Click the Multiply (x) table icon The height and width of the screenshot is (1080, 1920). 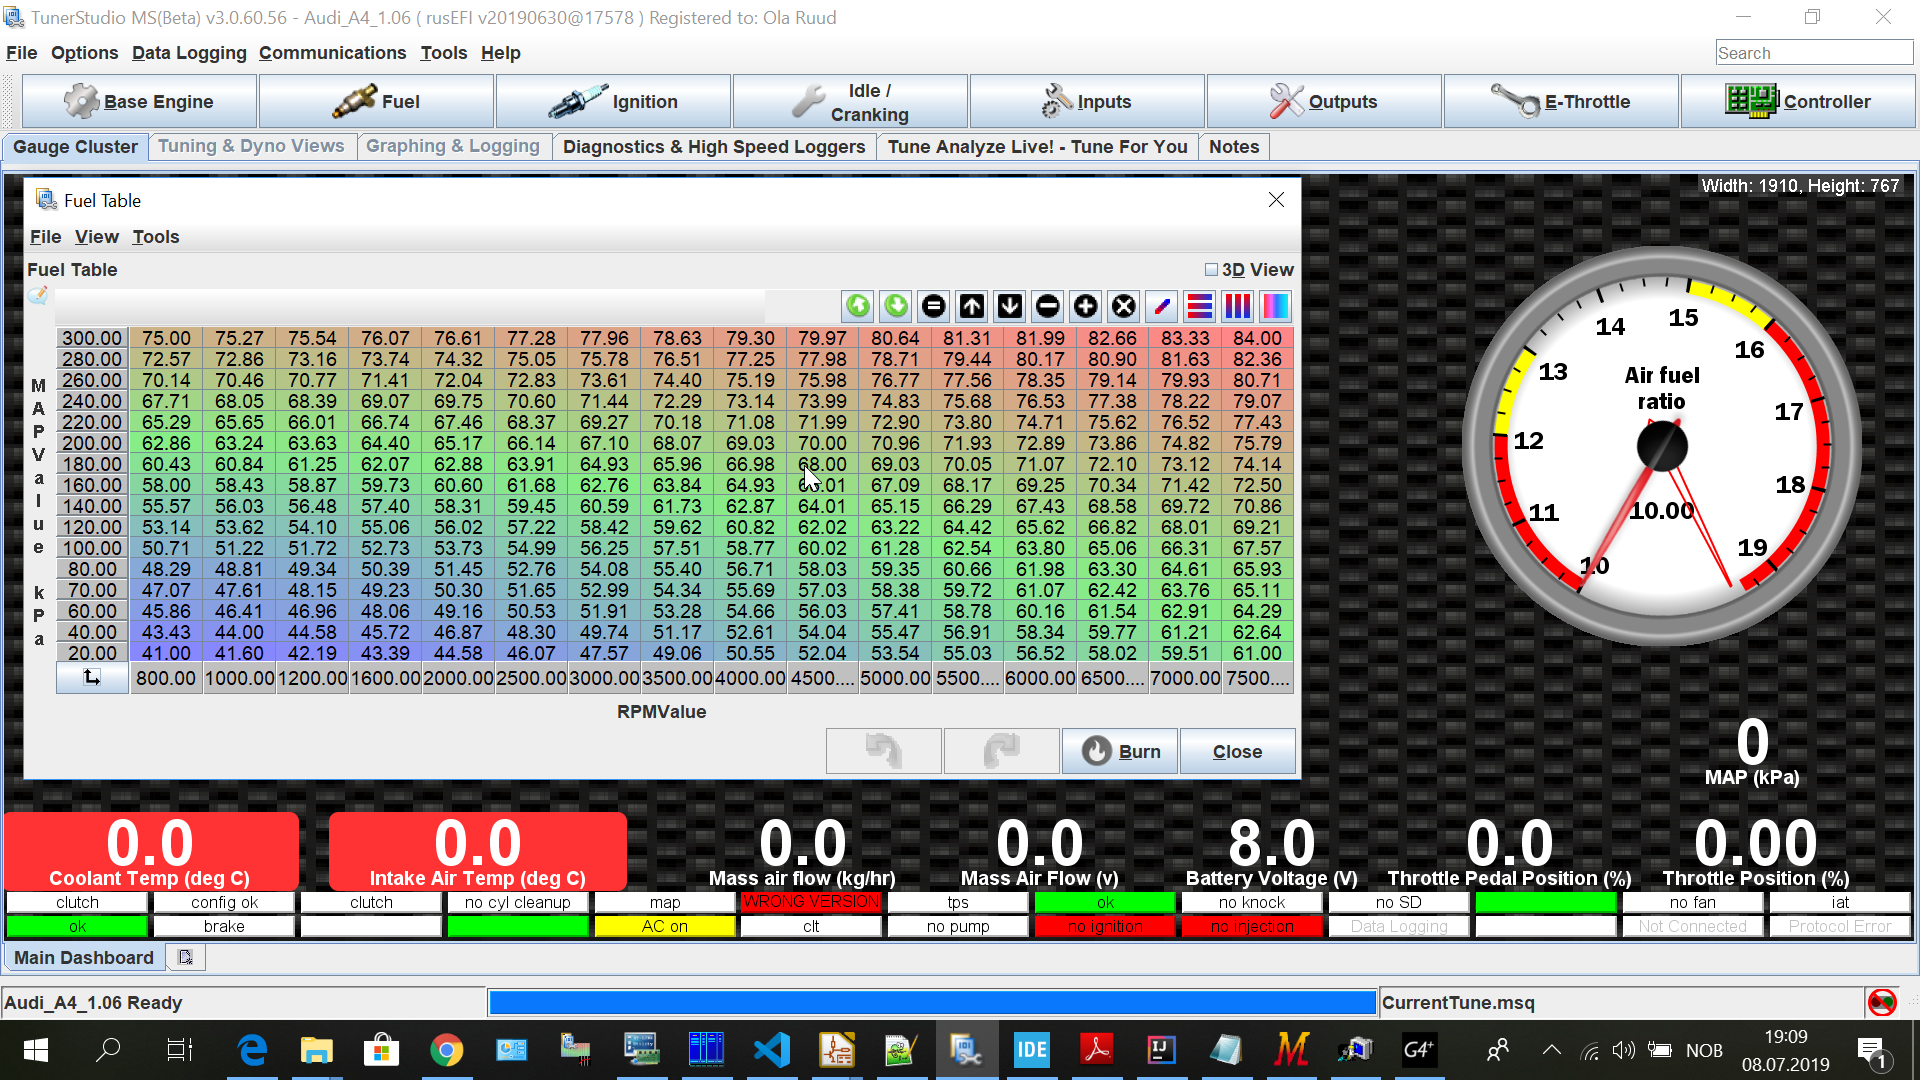click(x=1124, y=306)
